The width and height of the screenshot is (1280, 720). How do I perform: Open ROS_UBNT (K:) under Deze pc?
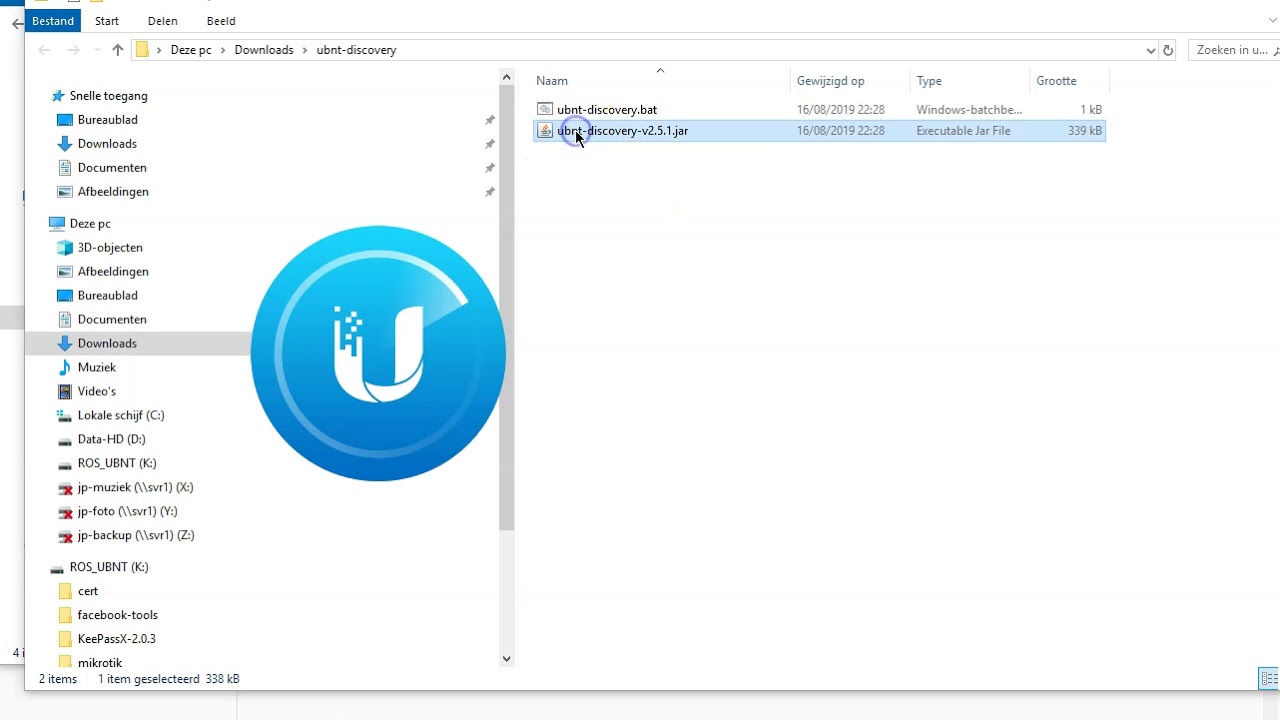coord(117,464)
